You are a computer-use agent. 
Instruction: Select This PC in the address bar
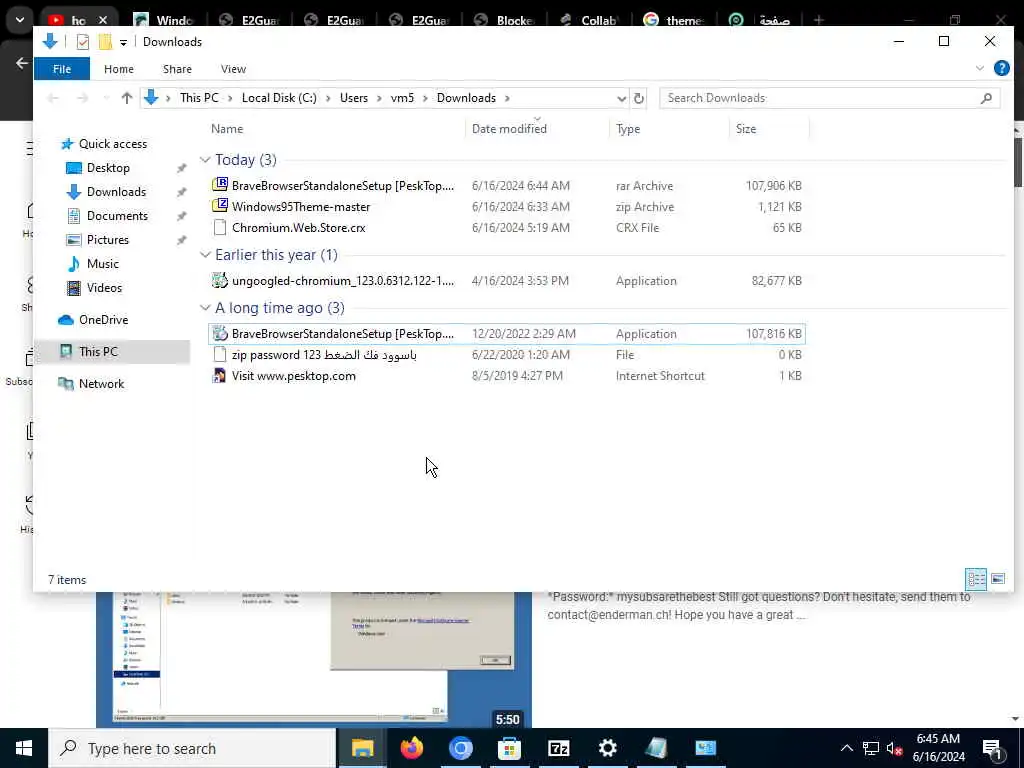[x=199, y=98]
